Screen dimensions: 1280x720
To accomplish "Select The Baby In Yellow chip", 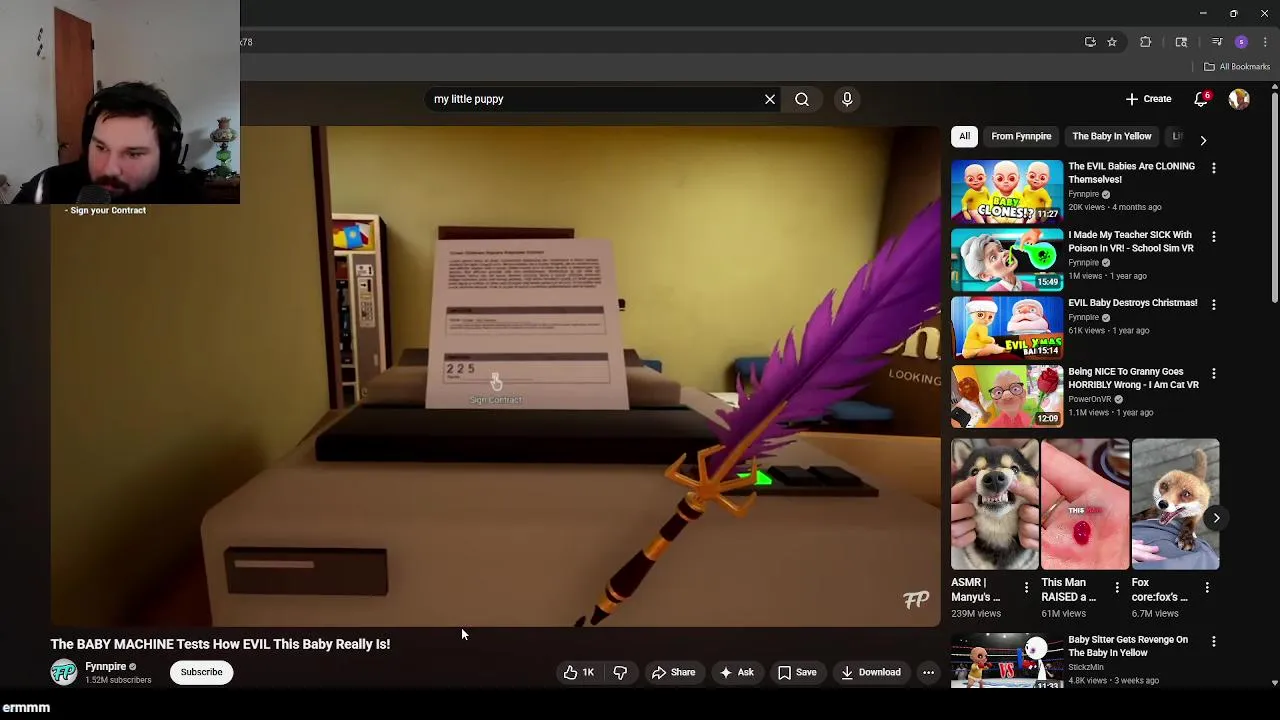I will 1112,136.
